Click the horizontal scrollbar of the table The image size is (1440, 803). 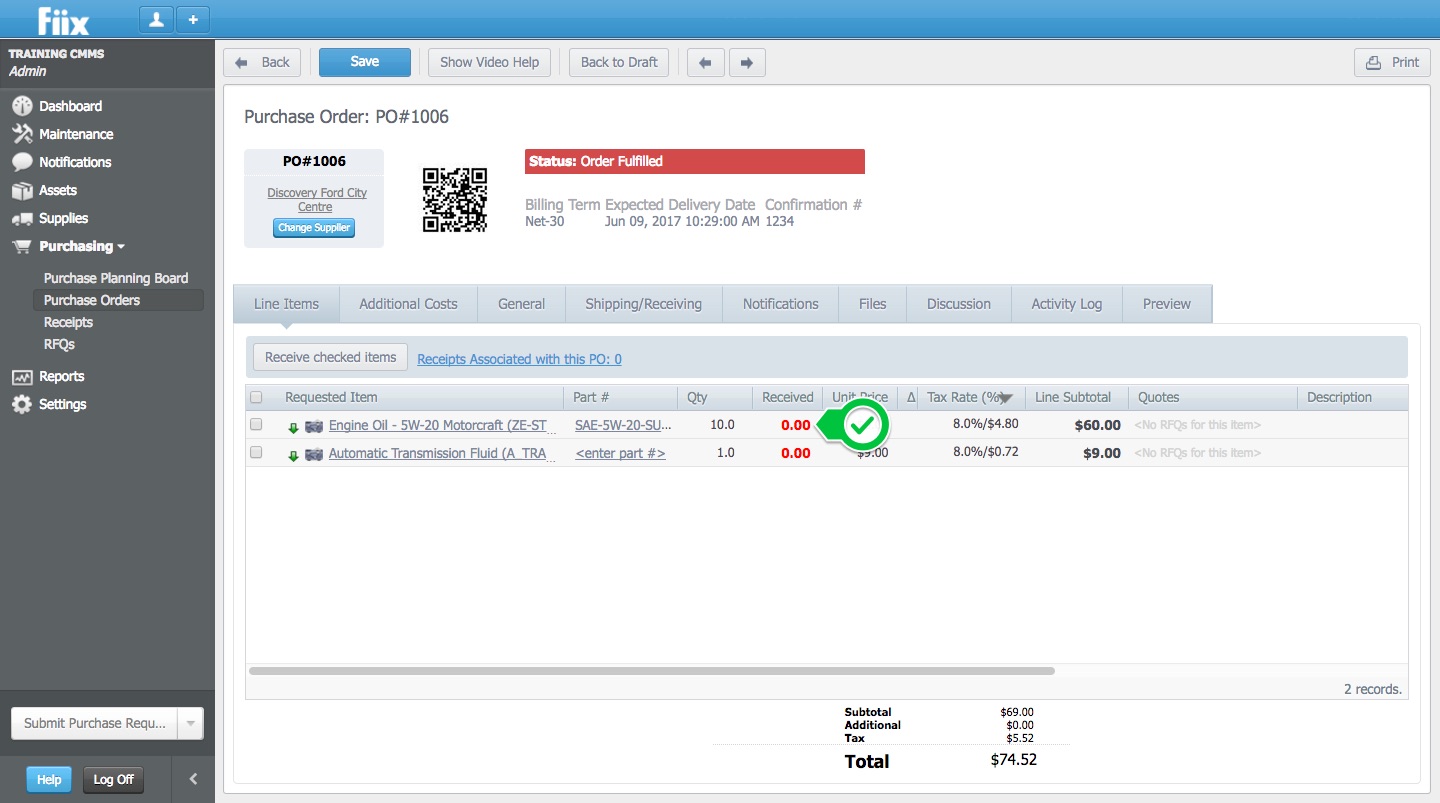(651, 671)
